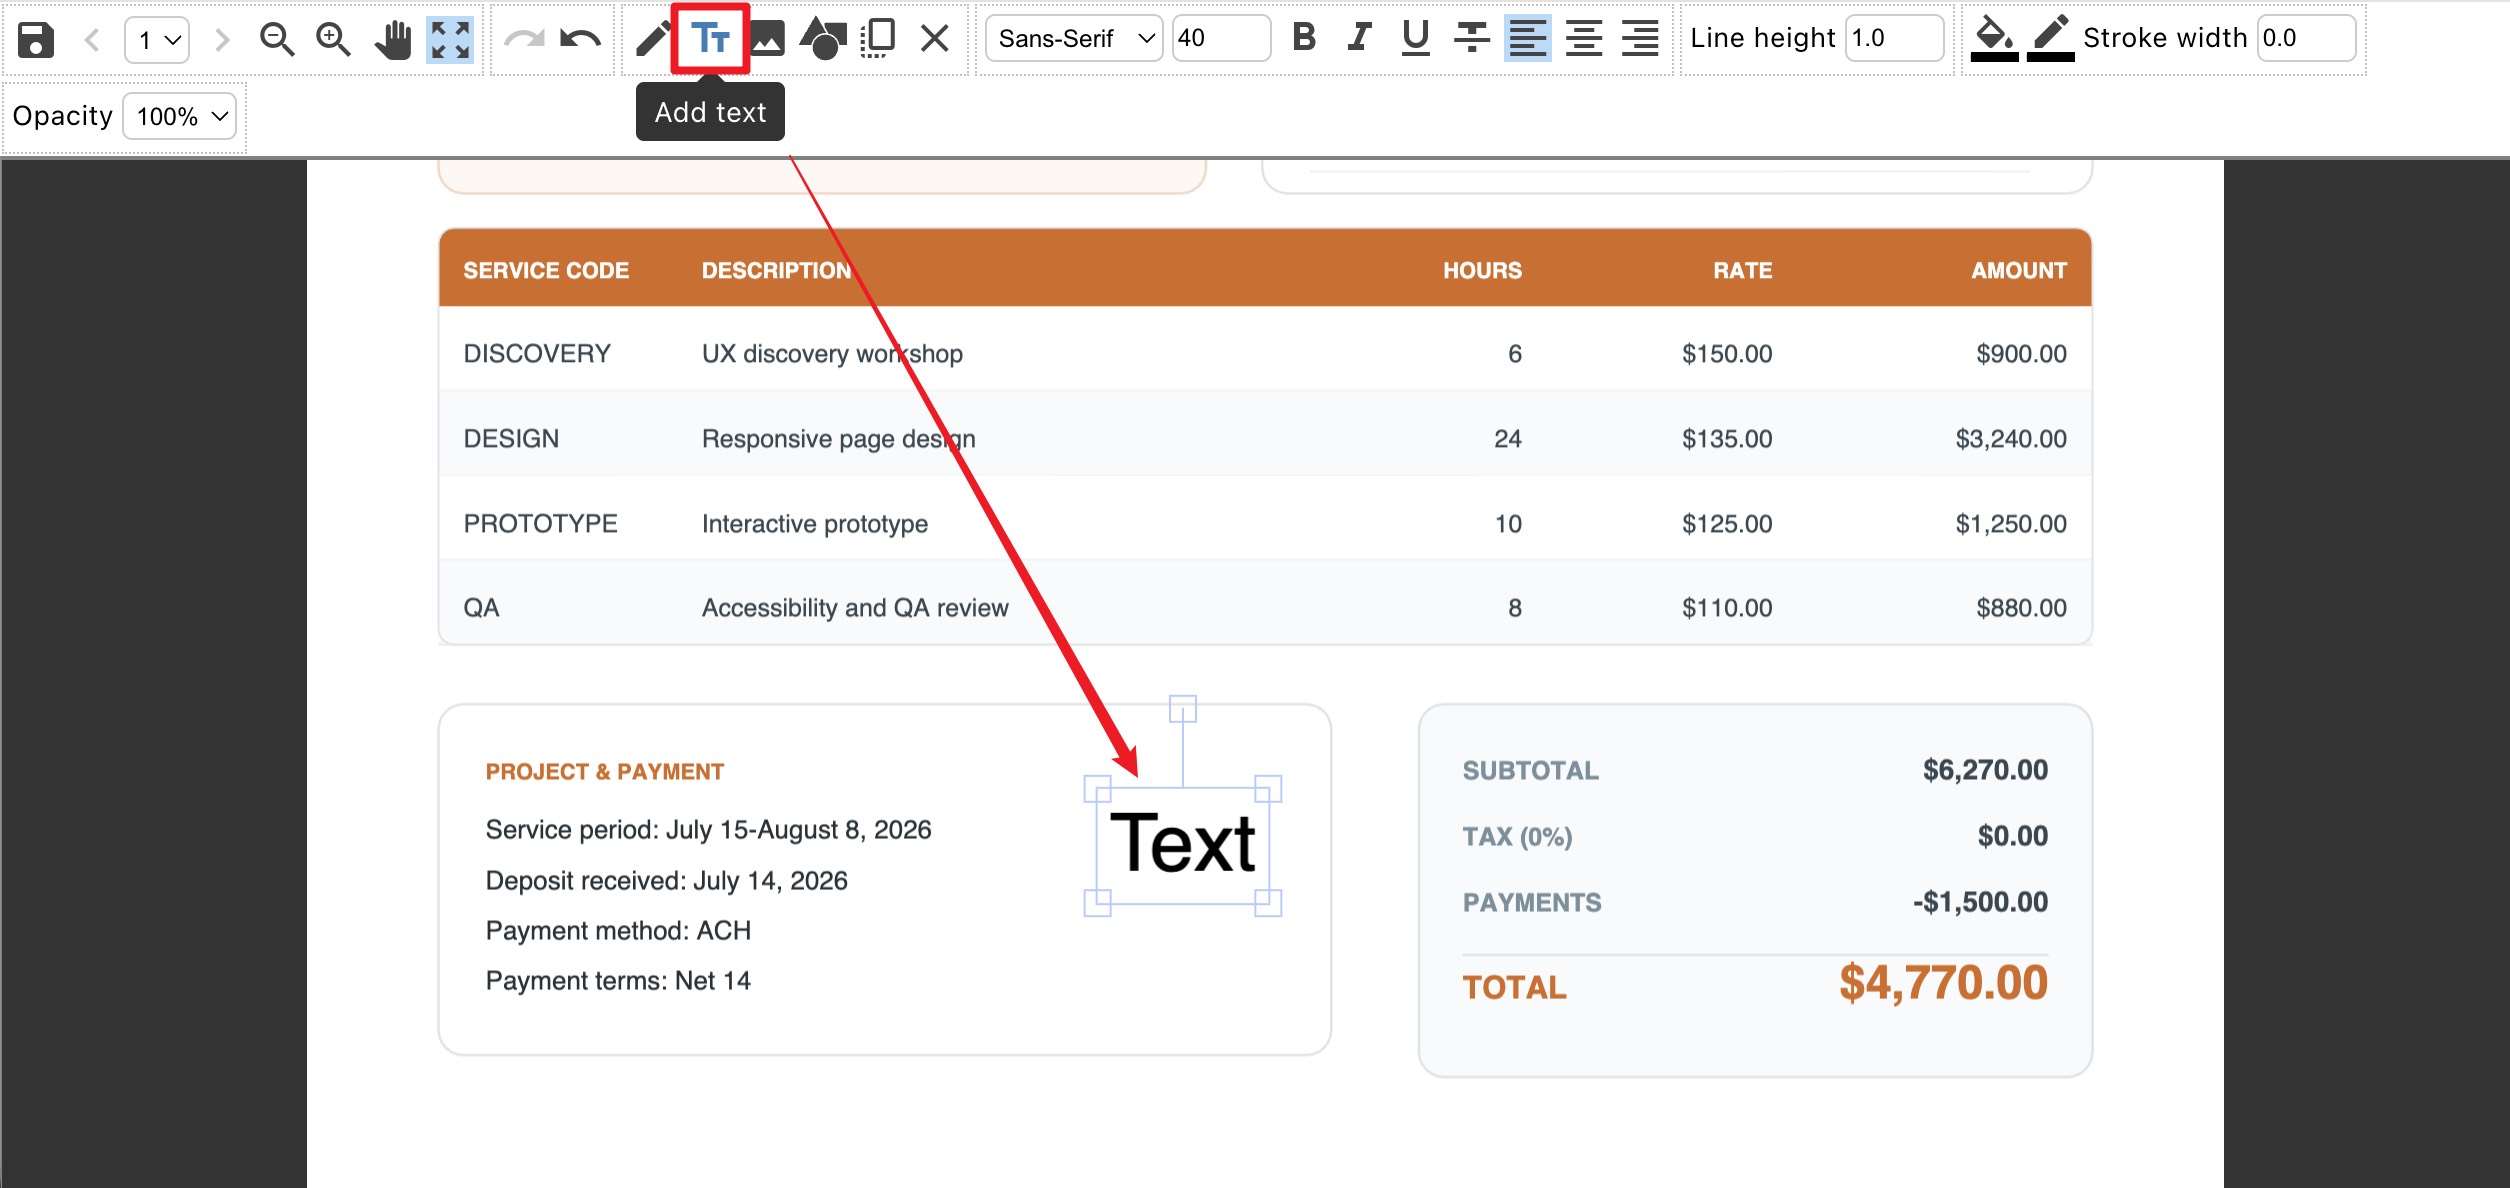Image resolution: width=2510 pixels, height=1188 pixels.
Task: Align text center
Action: pos(1584,38)
